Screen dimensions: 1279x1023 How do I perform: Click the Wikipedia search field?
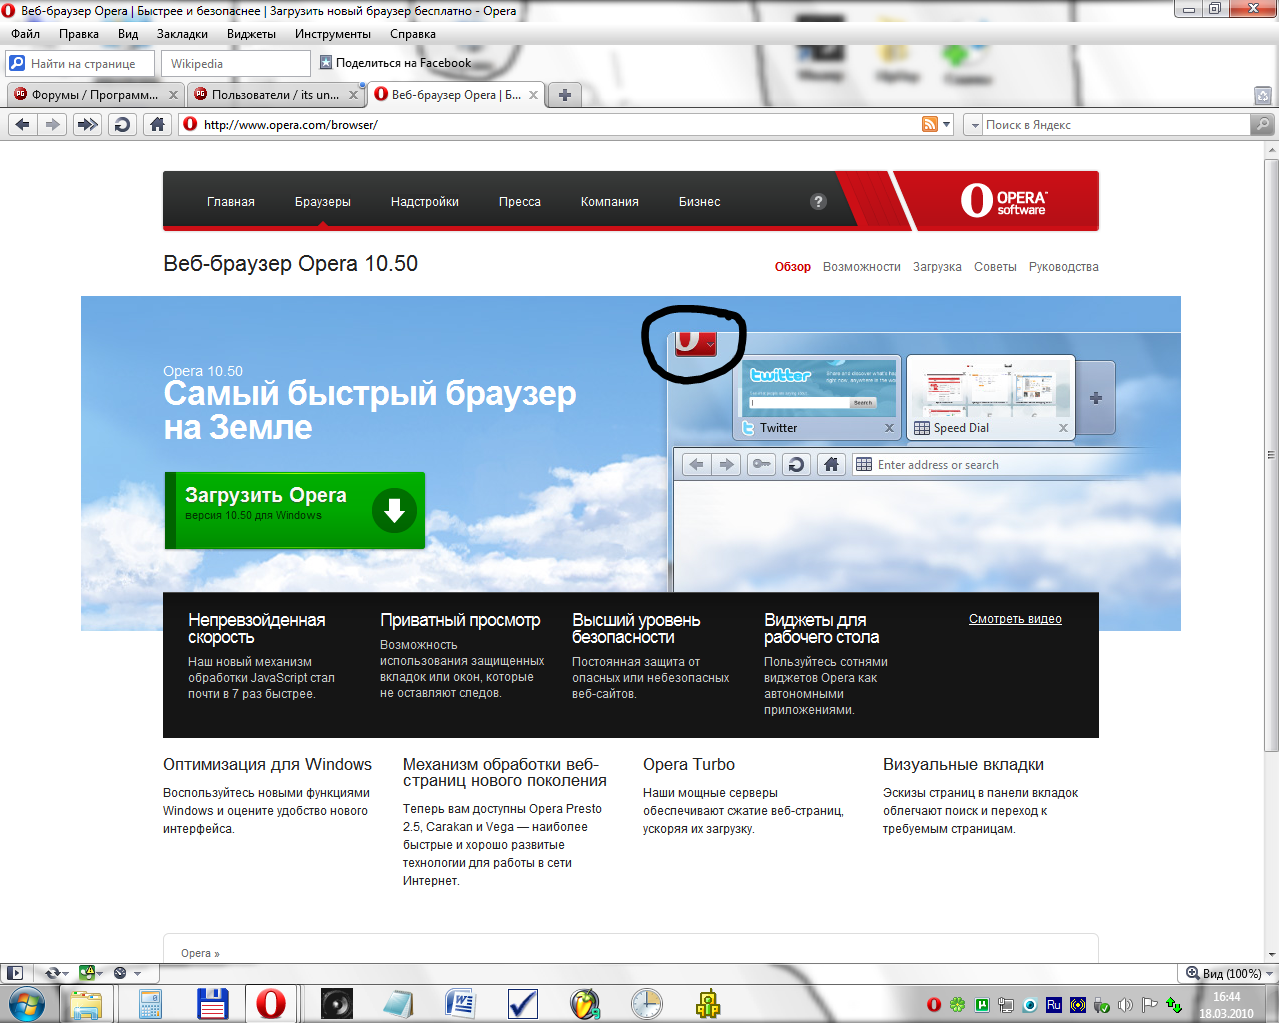(235, 63)
